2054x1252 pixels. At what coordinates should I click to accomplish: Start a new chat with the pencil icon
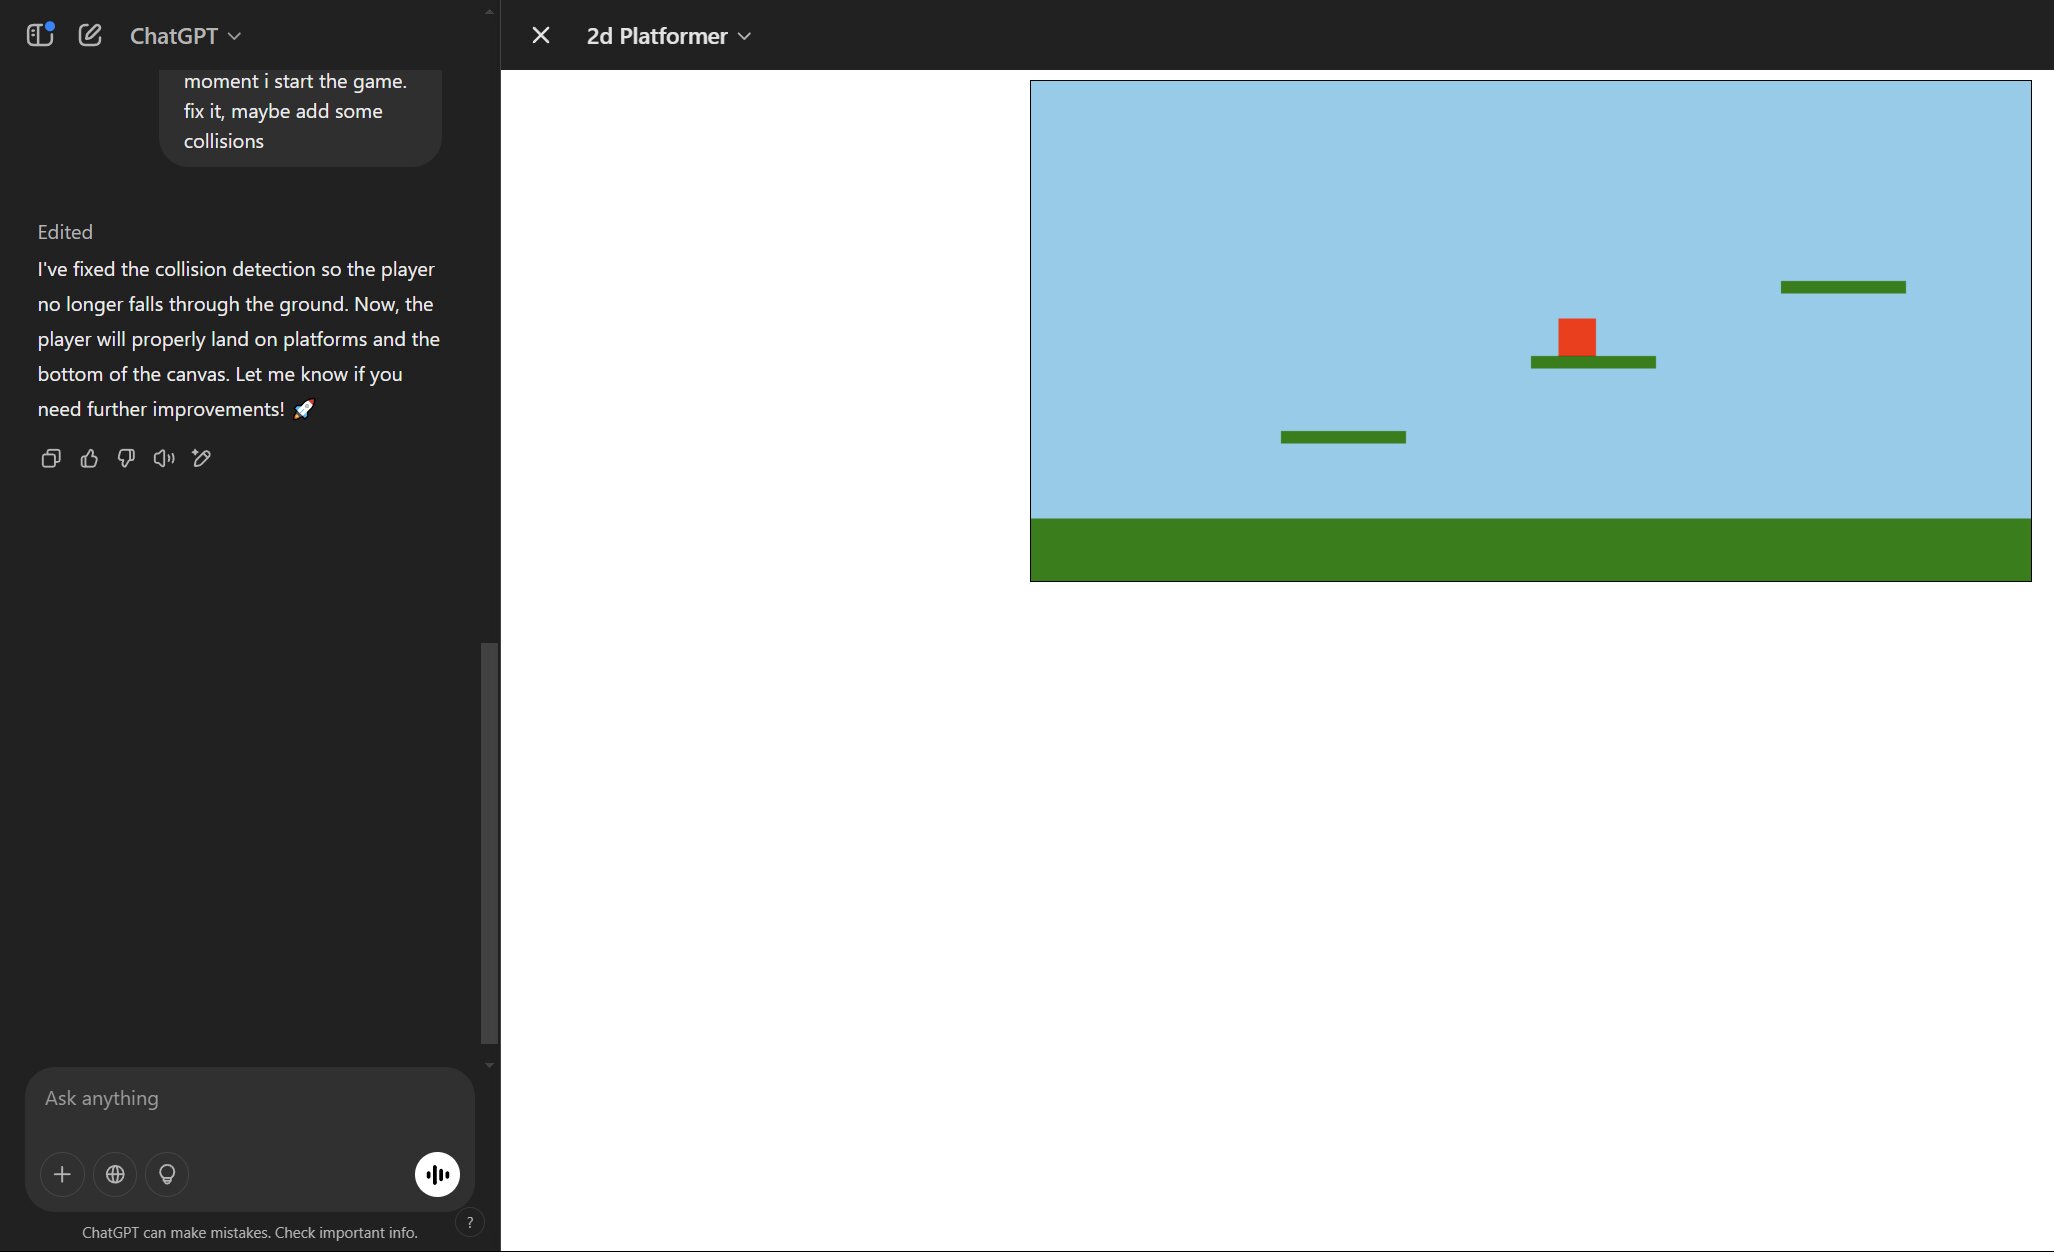(x=90, y=35)
